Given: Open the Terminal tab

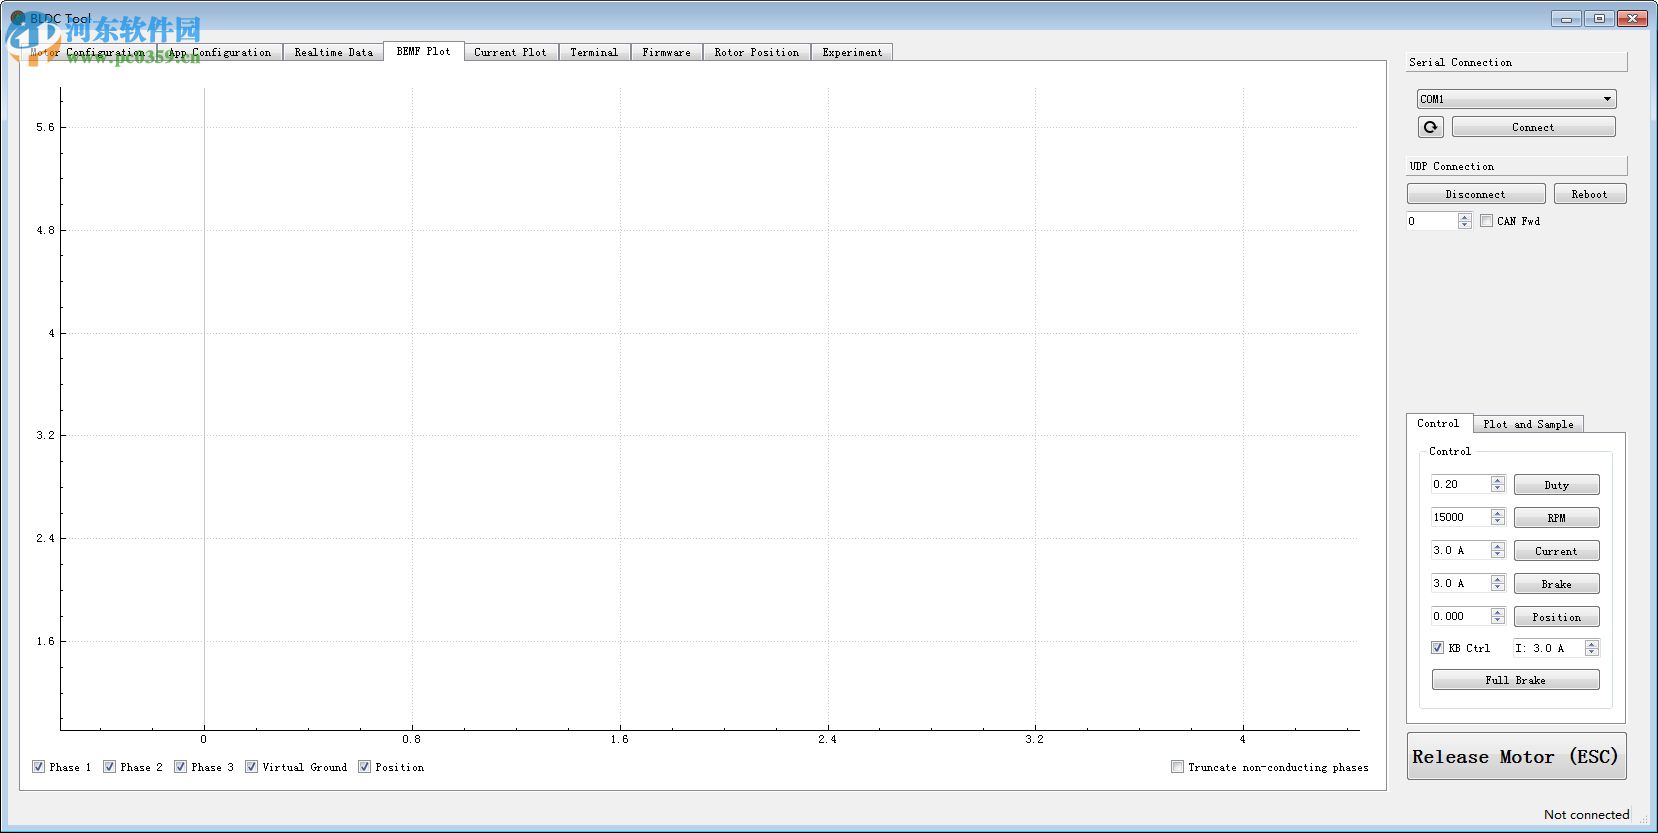Looking at the screenshot, I should coord(594,52).
